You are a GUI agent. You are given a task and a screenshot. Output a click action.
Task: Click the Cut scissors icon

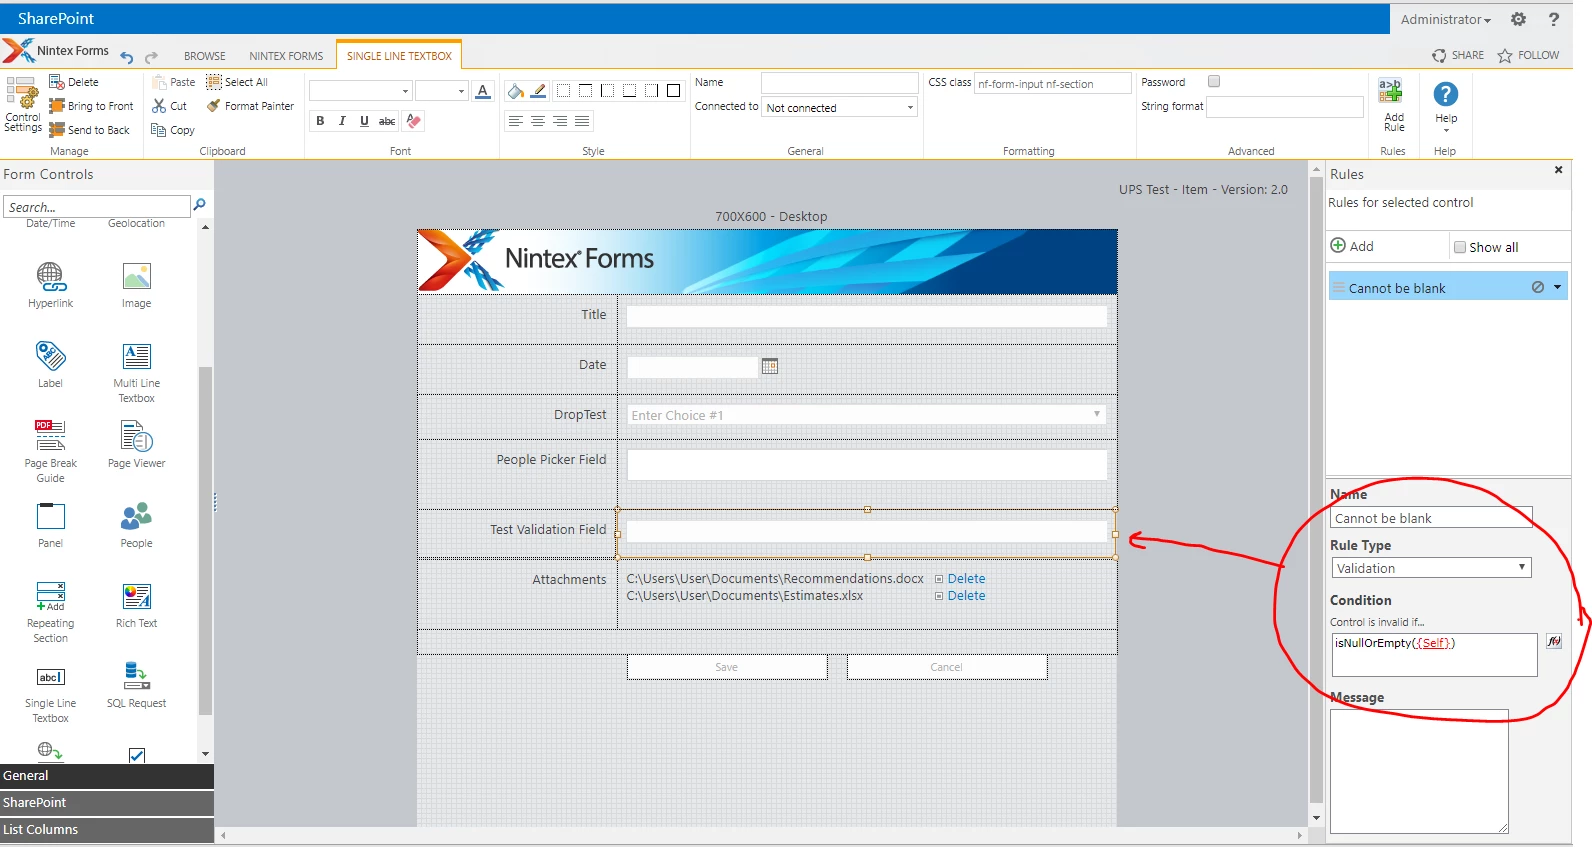tap(159, 106)
